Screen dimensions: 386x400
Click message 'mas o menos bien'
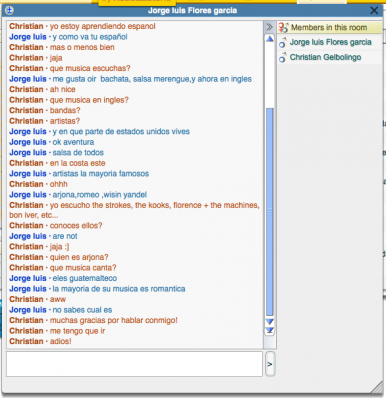82,47
